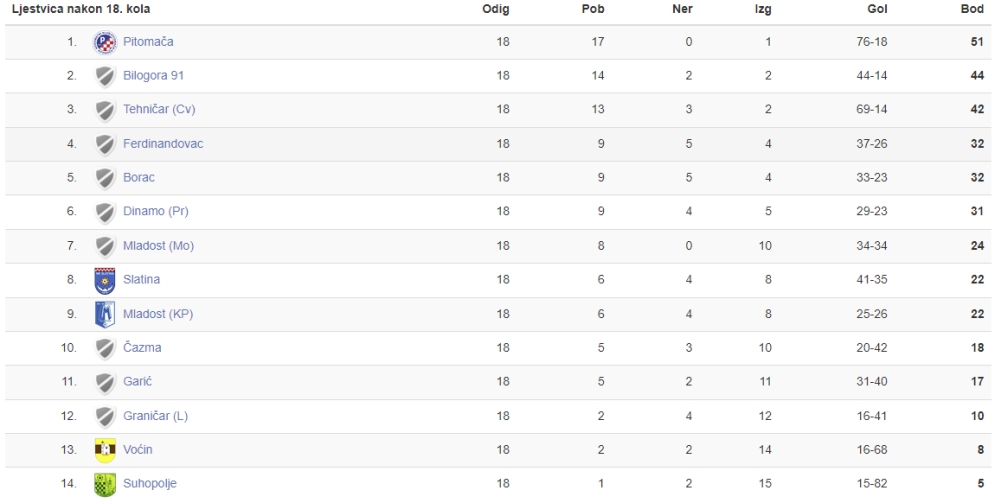The image size is (1001, 503).
Task: Click the Pob column header
Action: tap(593, 9)
